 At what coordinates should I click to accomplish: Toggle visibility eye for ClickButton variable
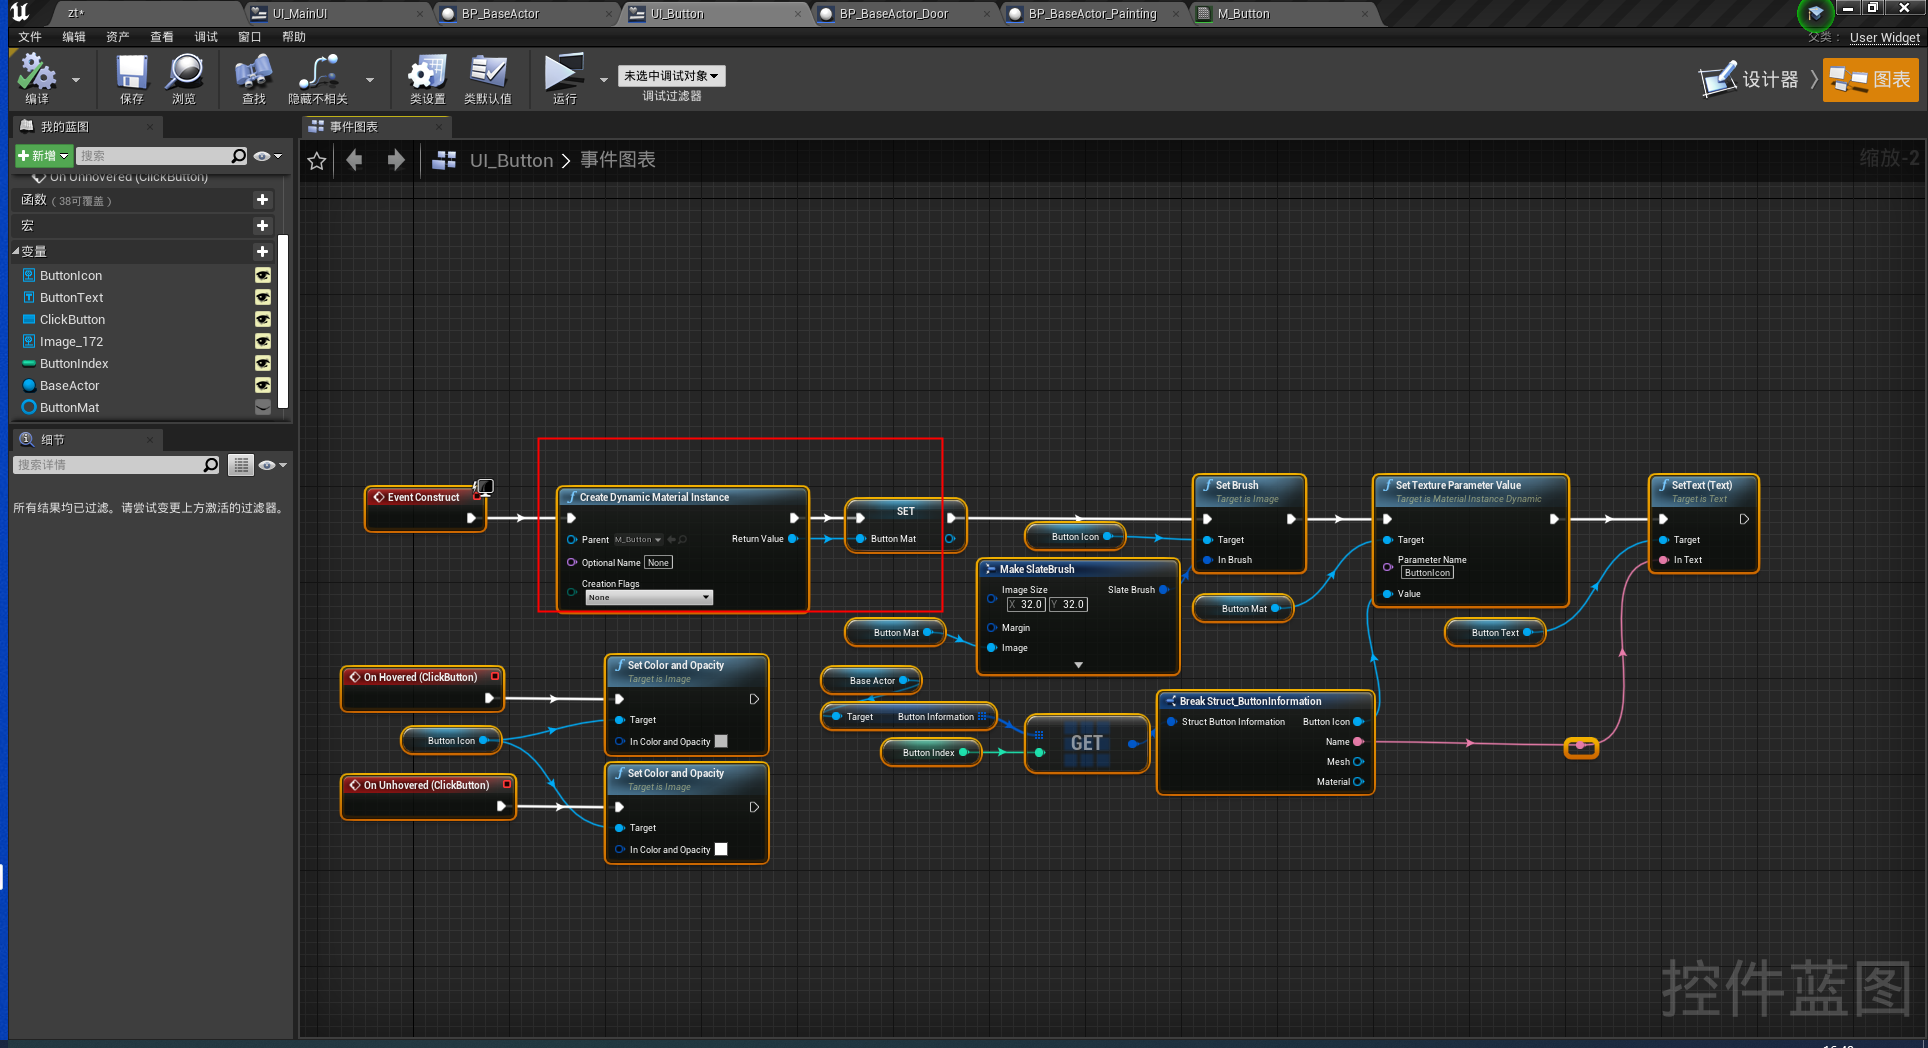tap(263, 319)
